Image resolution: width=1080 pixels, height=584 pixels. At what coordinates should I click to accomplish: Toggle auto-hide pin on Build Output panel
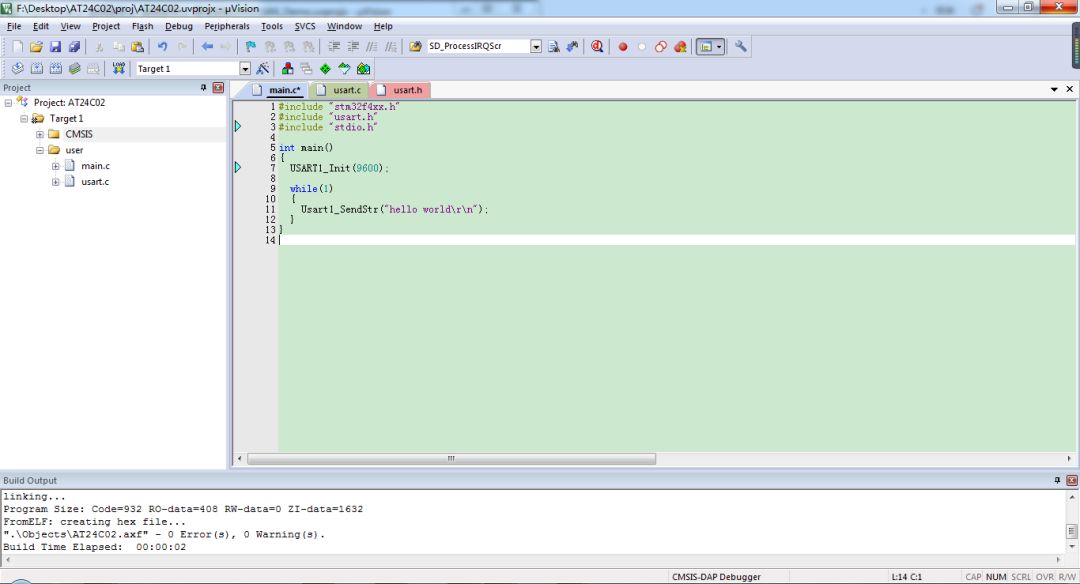(x=1057, y=480)
